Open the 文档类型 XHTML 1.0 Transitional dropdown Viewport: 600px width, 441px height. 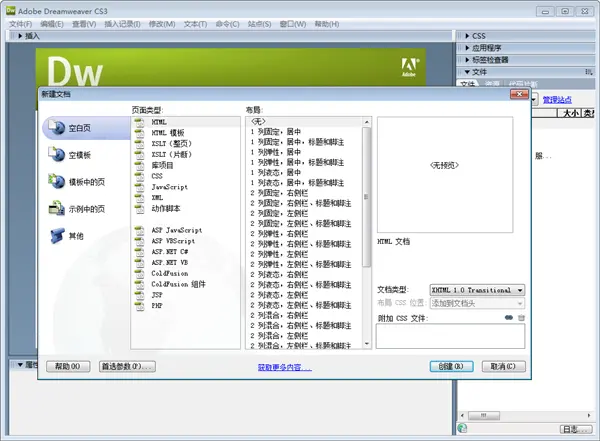click(x=477, y=290)
